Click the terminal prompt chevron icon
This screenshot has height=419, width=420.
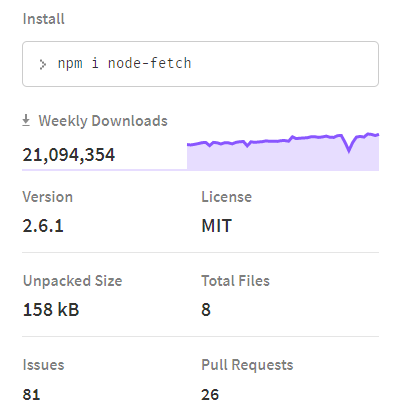(43, 64)
